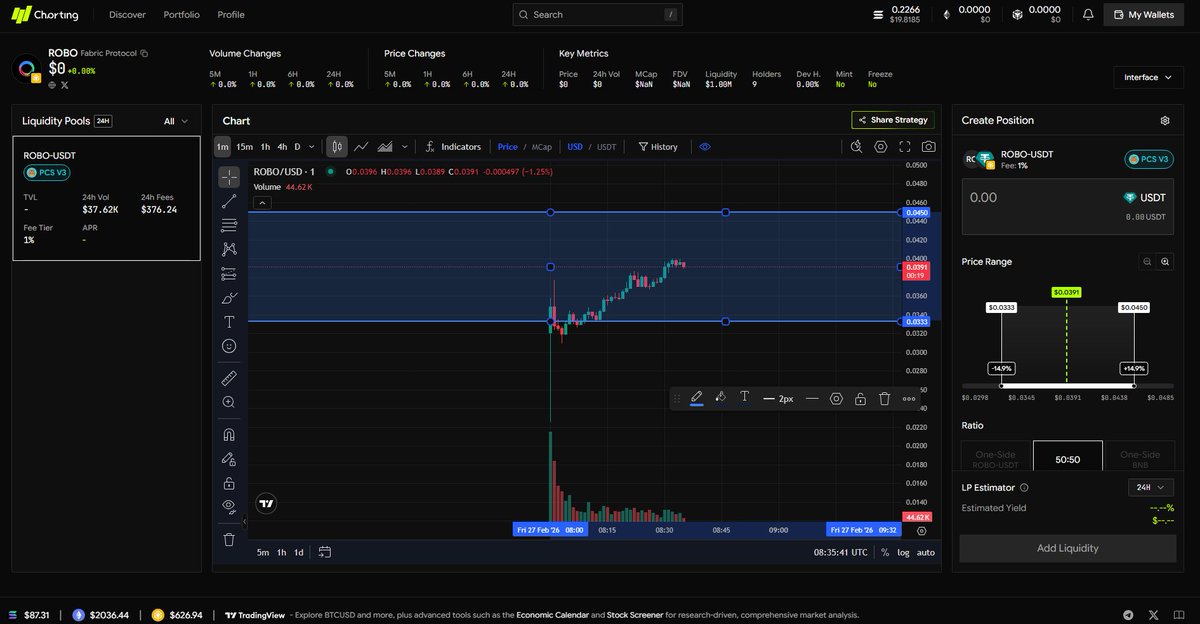The height and width of the screenshot is (624, 1200).
Task: Switch to area chart style
Action: pos(385,147)
